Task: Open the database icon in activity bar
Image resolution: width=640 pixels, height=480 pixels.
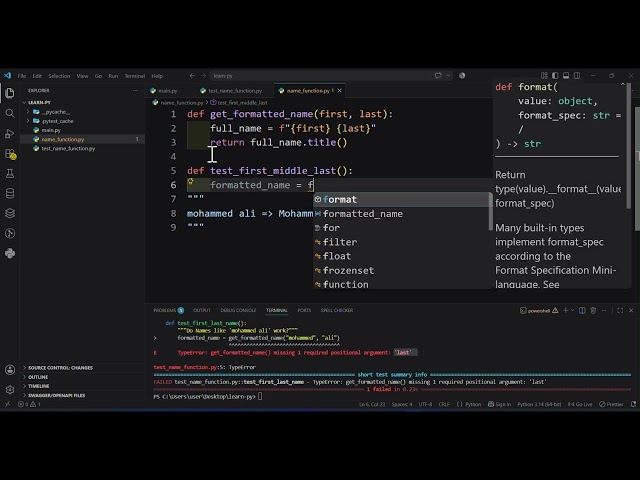Action: [10, 193]
